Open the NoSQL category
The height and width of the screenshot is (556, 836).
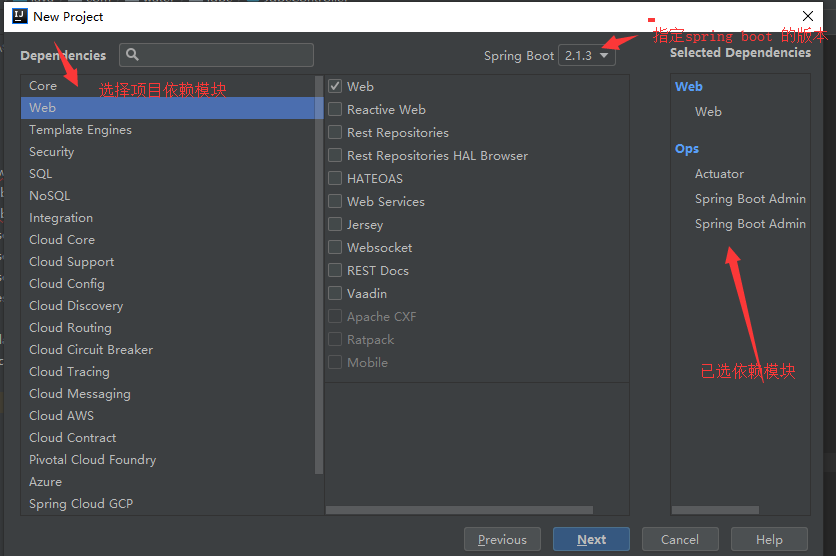[168, 196]
